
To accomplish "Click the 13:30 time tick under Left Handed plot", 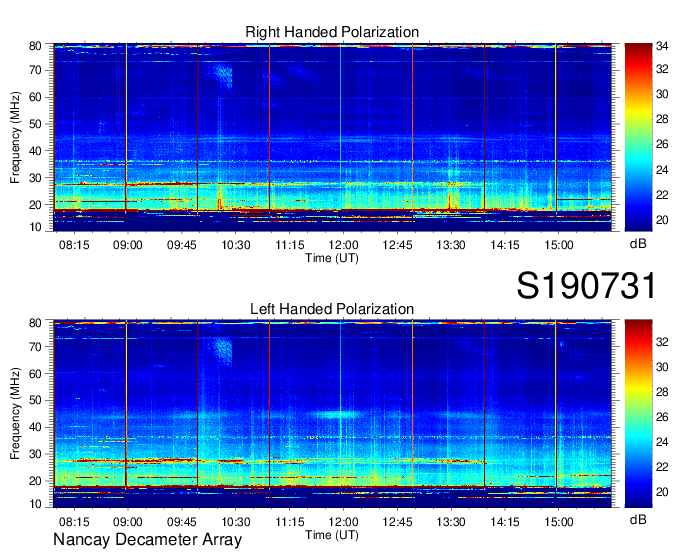I will (x=451, y=522).
